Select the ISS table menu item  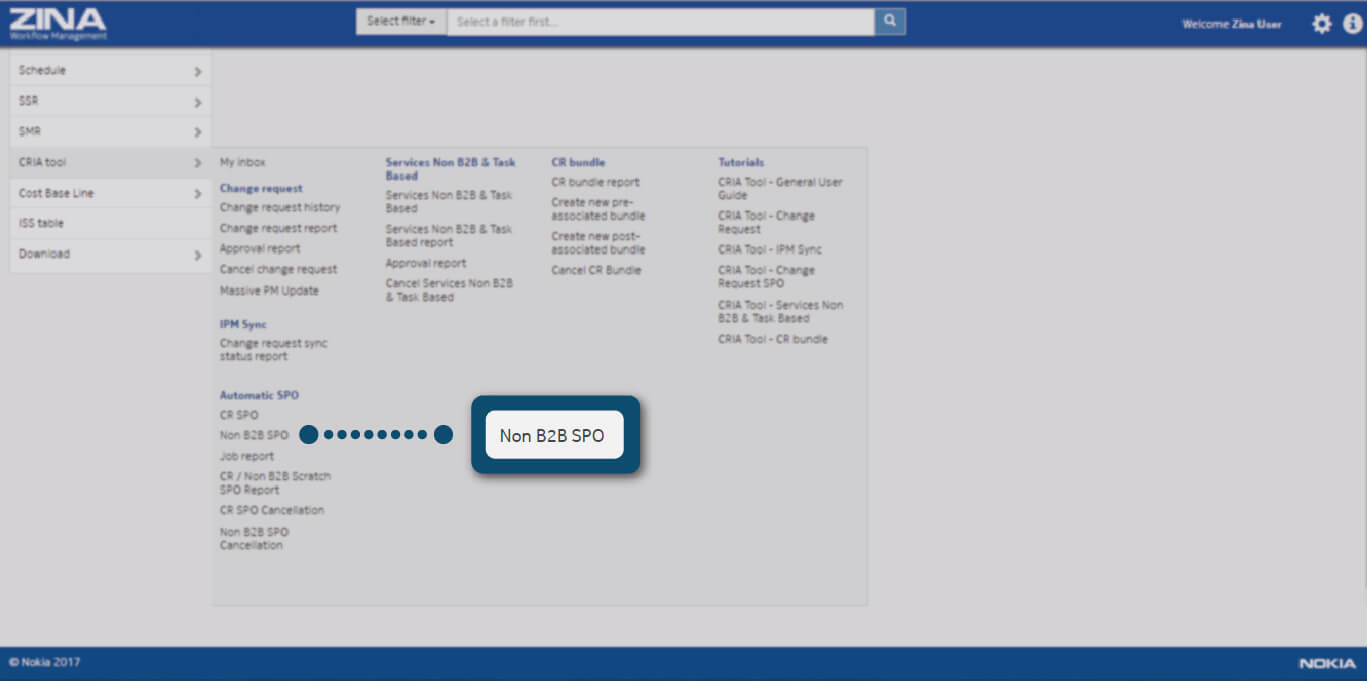pos(110,223)
